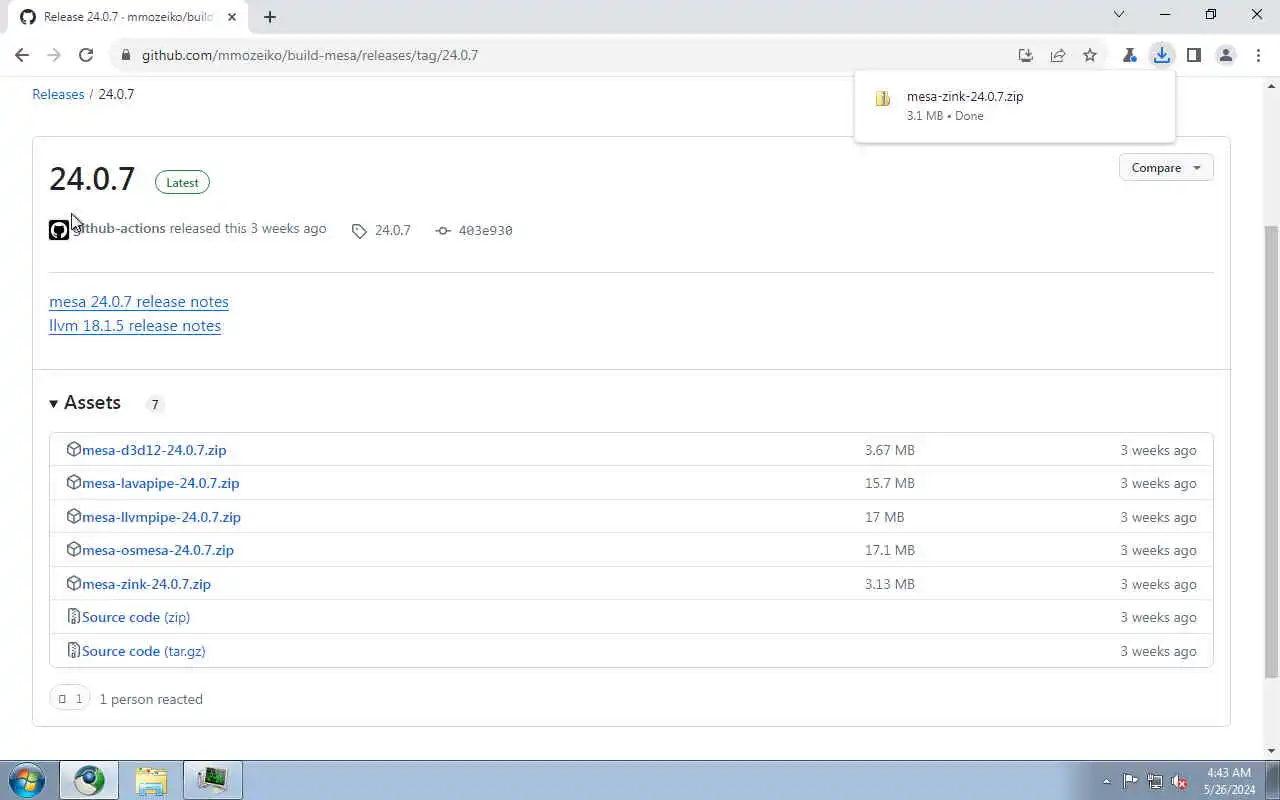
Task: Bookmark this page with the star
Action: coord(1090,55)
